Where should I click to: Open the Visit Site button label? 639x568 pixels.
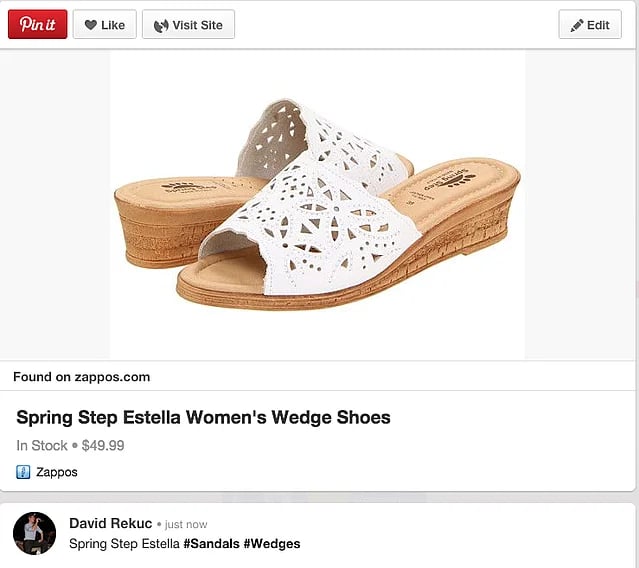pos(197,25)
